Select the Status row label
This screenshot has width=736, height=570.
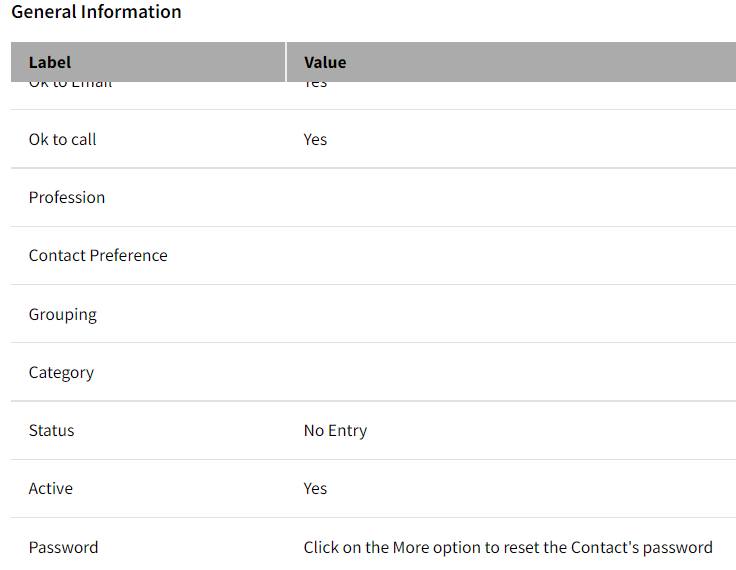pos(52,431)
